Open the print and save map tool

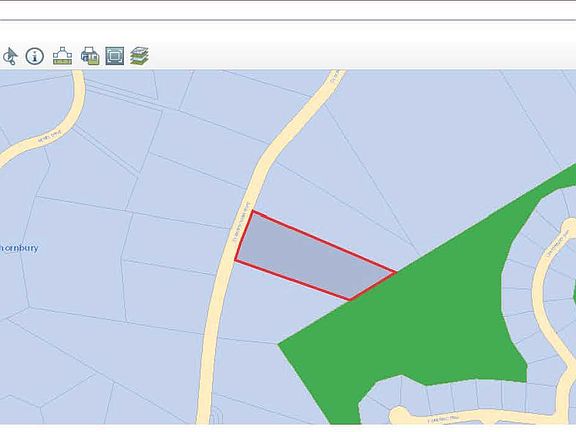click(x=90, y=56)
